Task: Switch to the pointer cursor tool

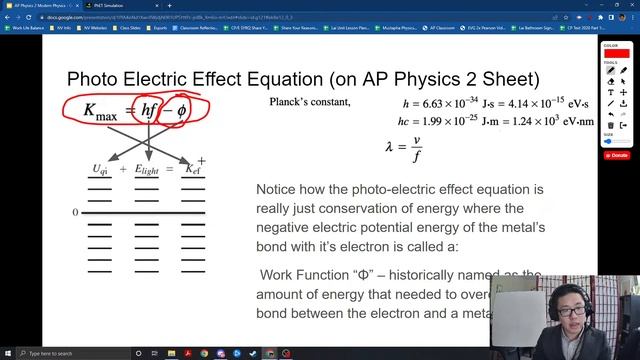Action: pyautogui.click(x=623, y=82)
